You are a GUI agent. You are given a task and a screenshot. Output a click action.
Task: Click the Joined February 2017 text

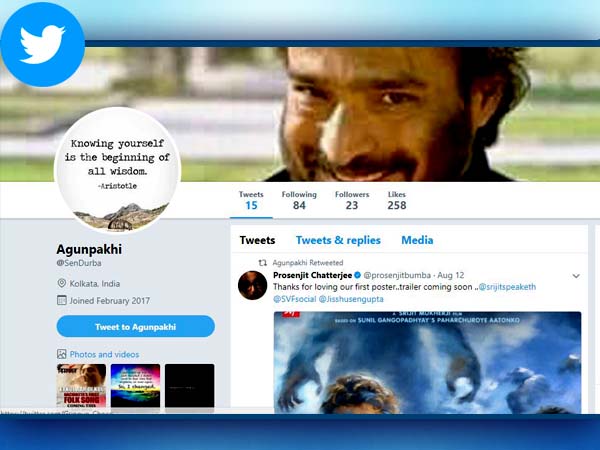pyautogui.click(x=109, y=301)
